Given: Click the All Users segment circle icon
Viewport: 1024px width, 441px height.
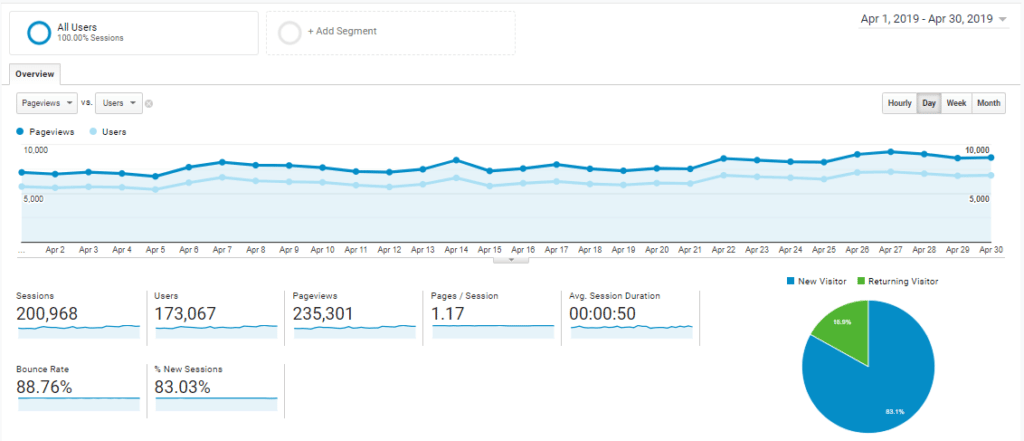Looking at the screenshot, I should [x=39, y=33].
